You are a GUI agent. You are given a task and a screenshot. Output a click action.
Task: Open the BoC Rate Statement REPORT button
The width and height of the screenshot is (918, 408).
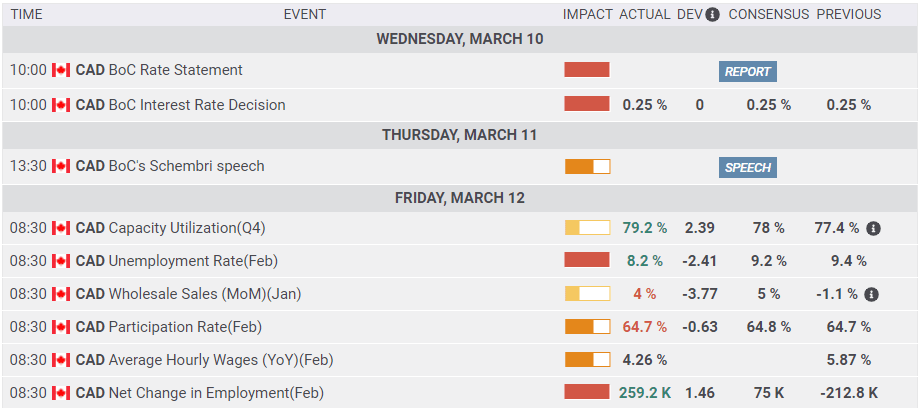tap(747, 71)
